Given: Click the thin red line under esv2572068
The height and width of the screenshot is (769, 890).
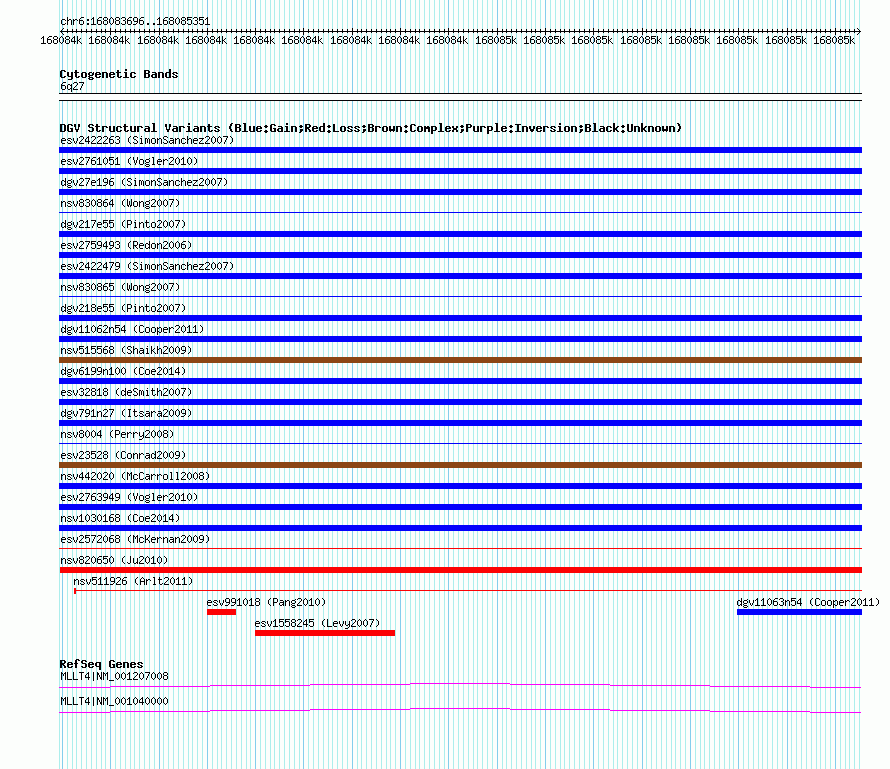Looking at the screenshot, I should tap(460, 549).
